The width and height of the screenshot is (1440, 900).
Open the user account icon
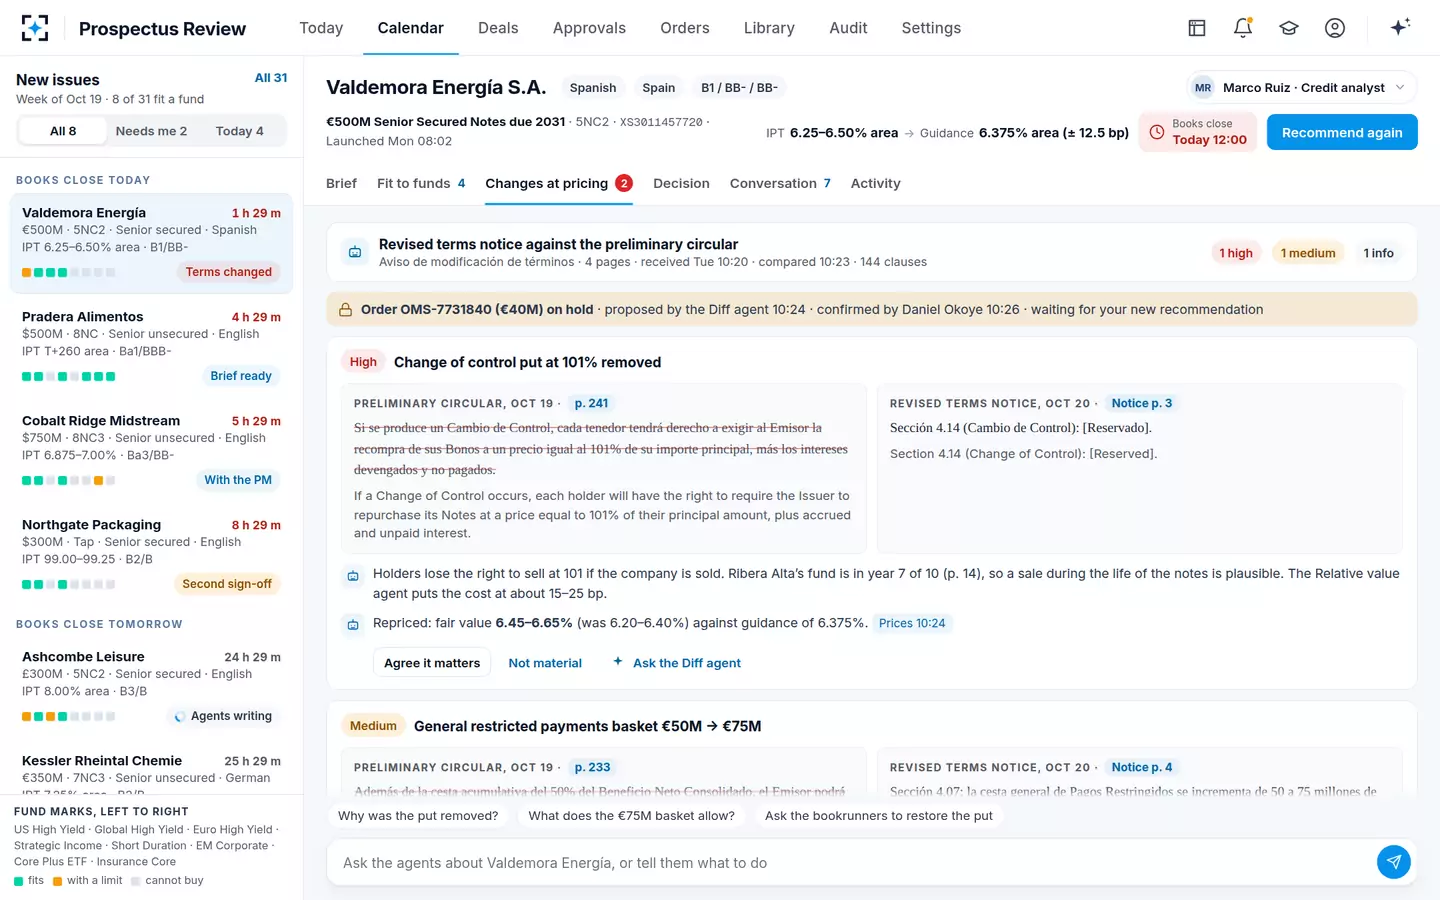point(1335,28)
